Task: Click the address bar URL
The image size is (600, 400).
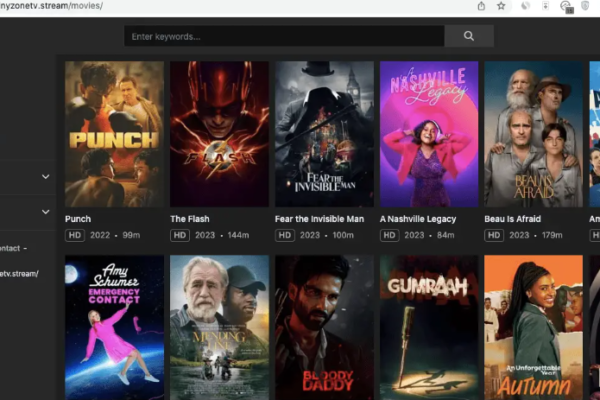Action: [x=51, y=6]
